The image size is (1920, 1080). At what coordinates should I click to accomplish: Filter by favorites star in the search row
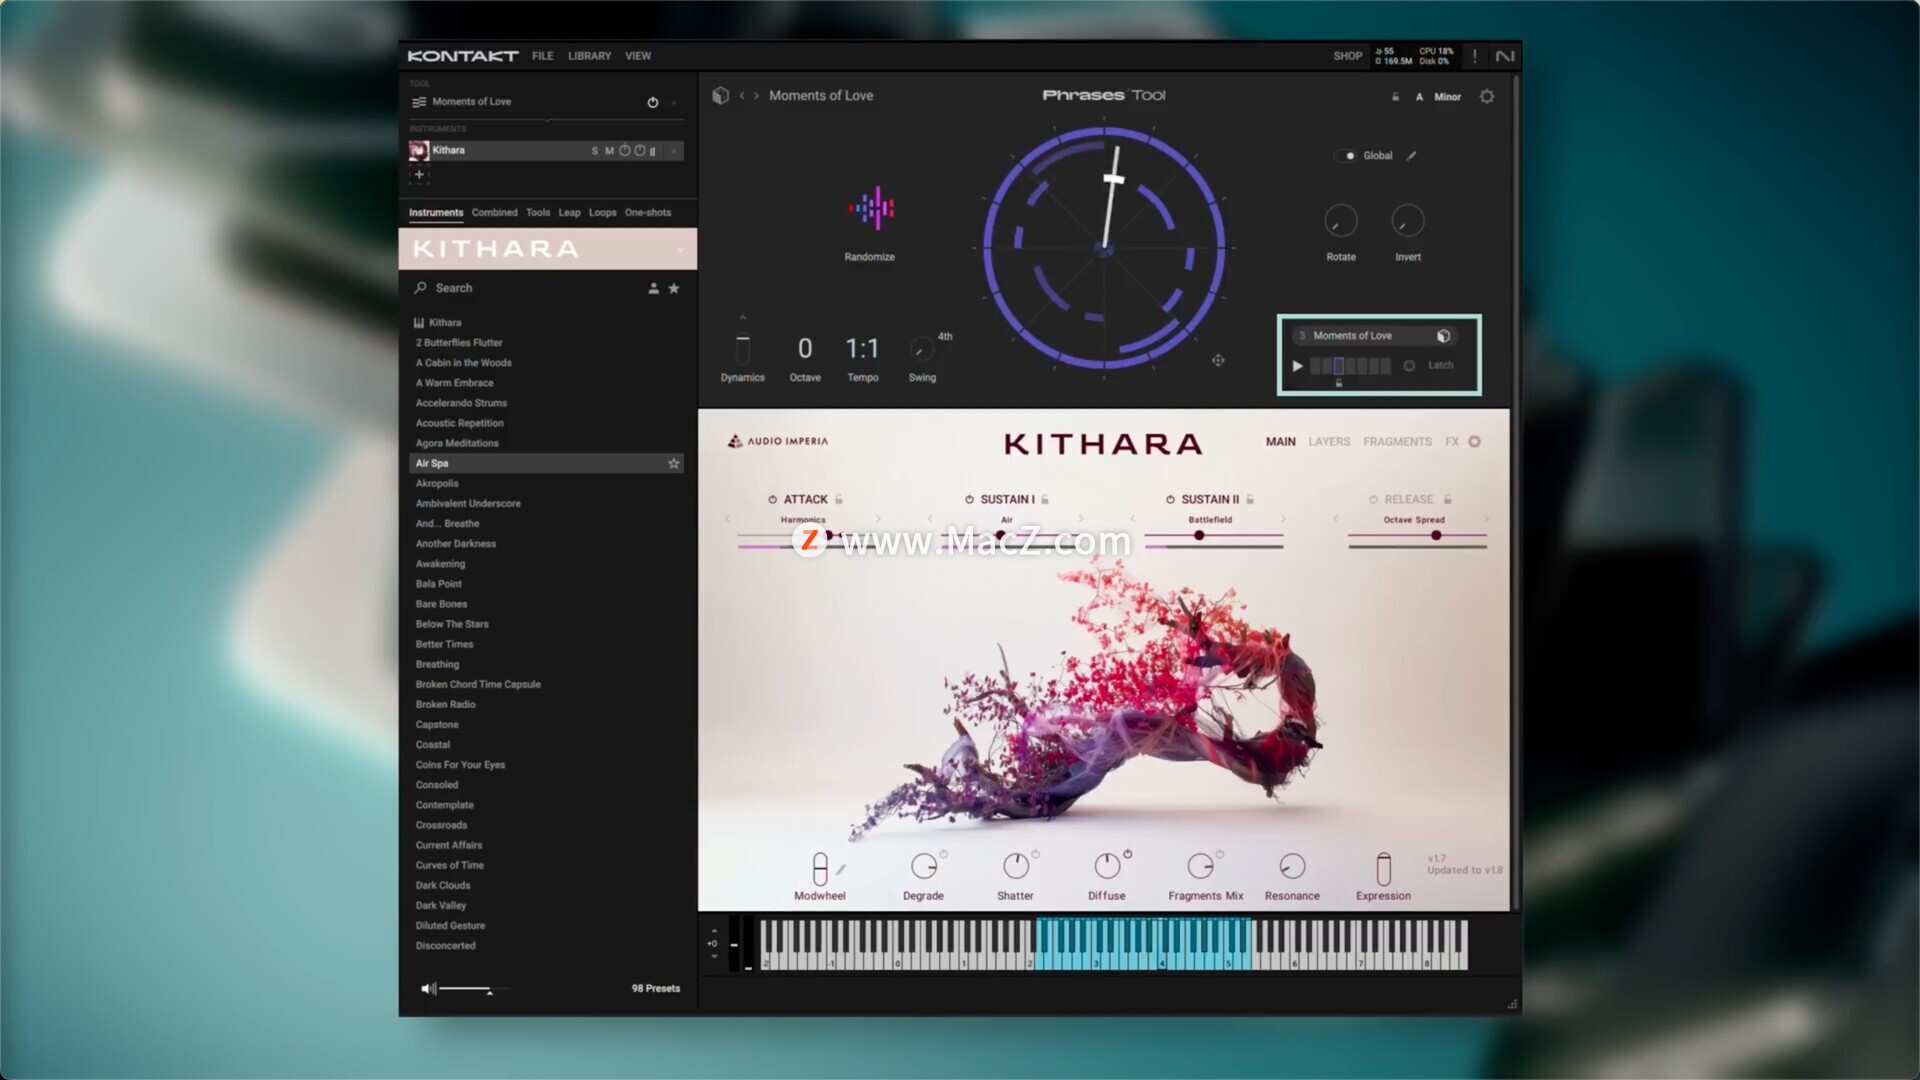pyautogui.click(x=674, y=288)
